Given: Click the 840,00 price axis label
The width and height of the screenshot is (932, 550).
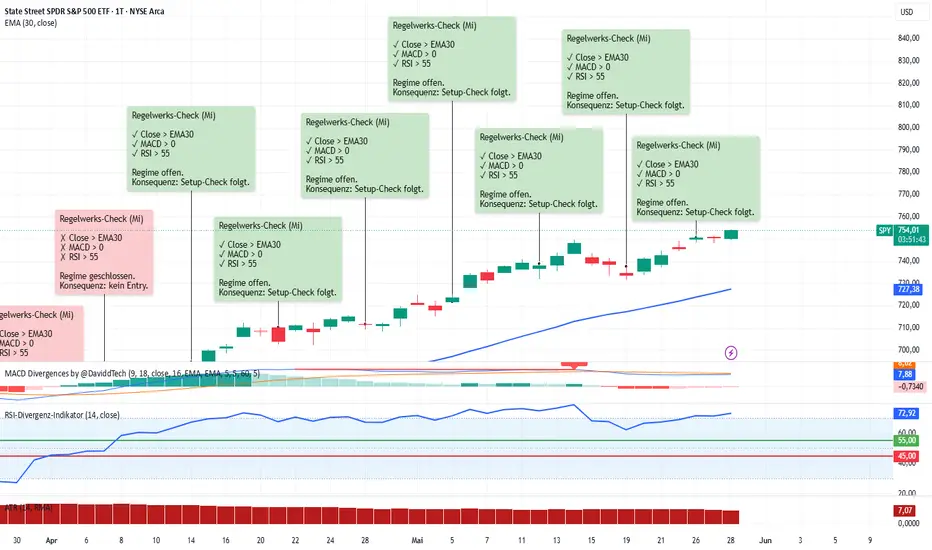Looking at the screenshot, I should pyautogui.click(x=908, y=38).
